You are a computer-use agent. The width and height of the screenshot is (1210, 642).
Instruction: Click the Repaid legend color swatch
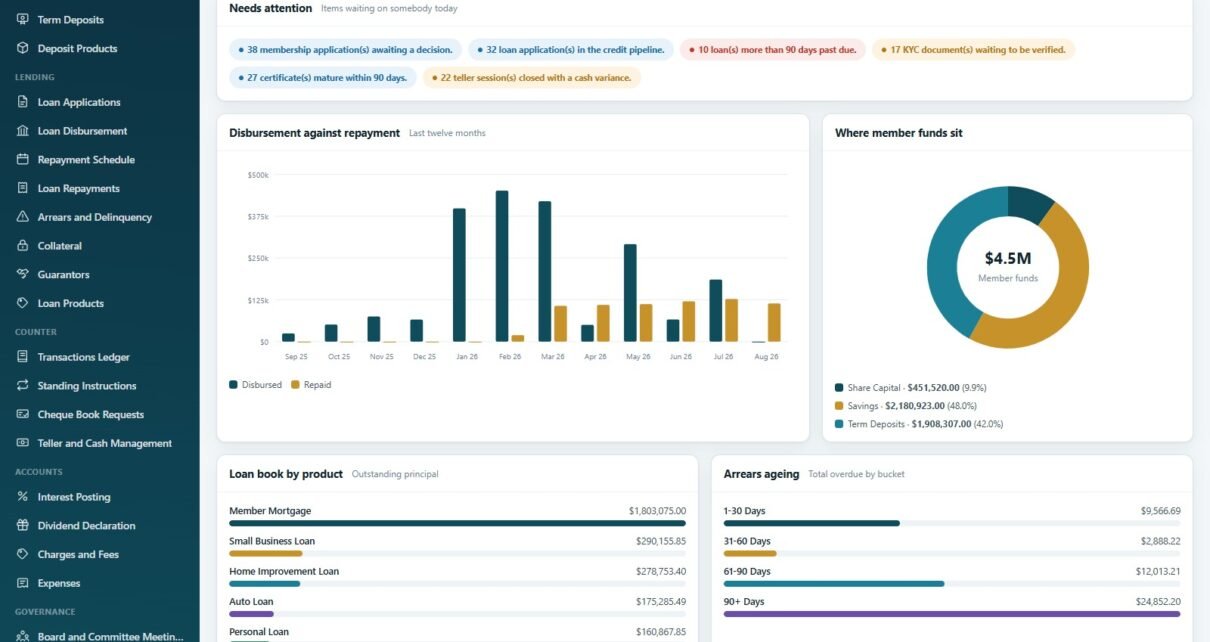click(x=295, y=384)
